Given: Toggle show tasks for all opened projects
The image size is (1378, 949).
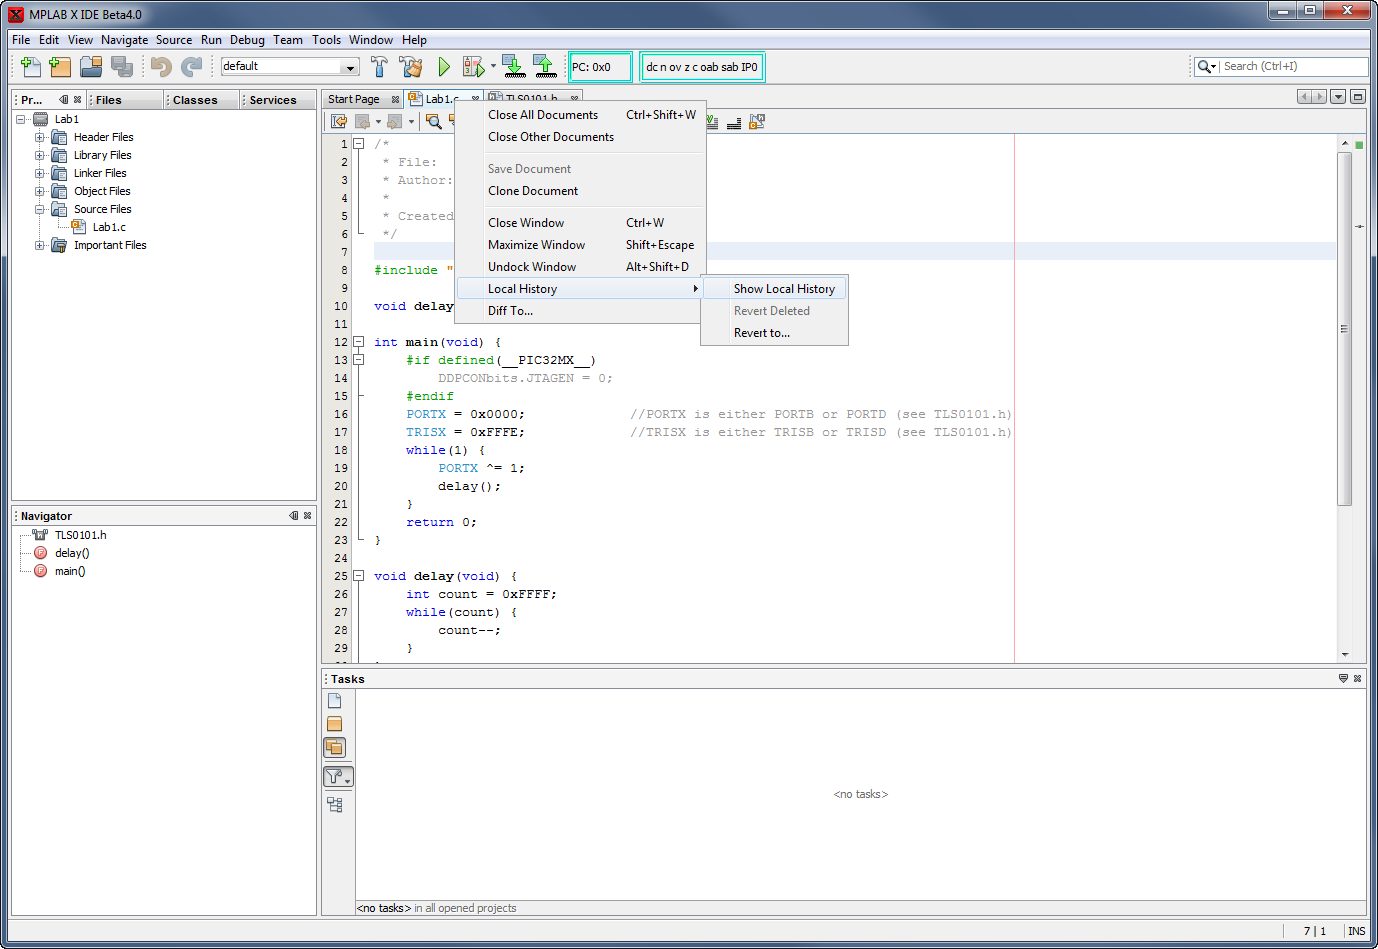Looking at the screenshot, I should tap(335, 747).
